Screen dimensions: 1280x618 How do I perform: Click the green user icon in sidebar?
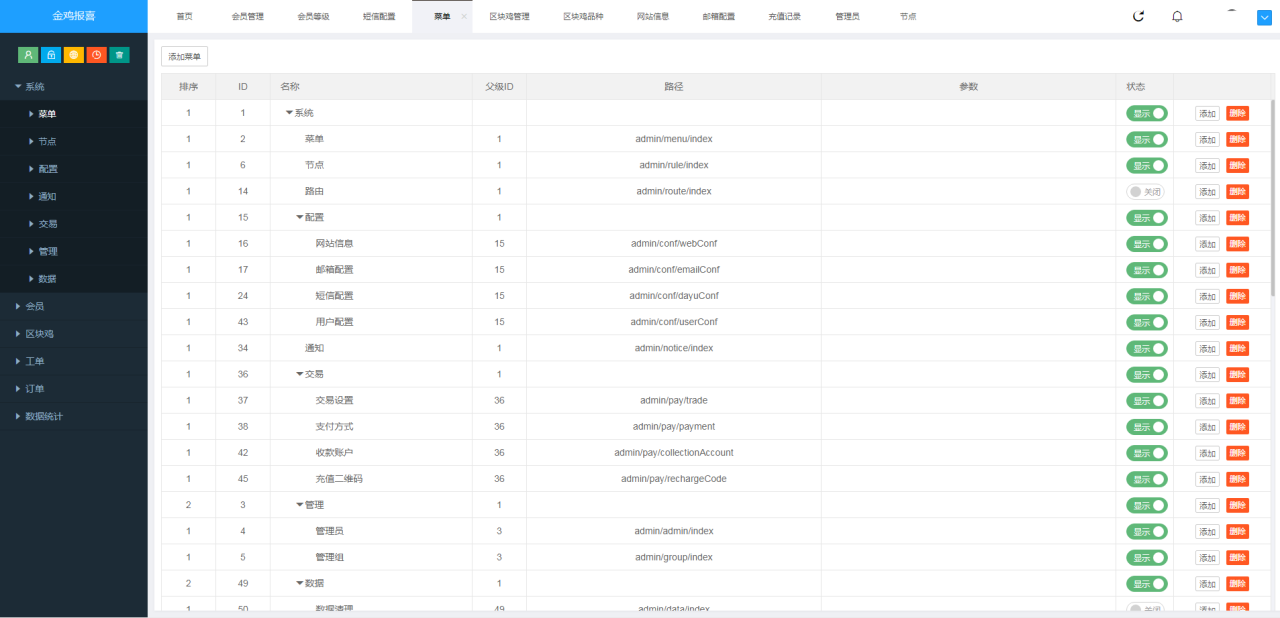click(28, 55)
